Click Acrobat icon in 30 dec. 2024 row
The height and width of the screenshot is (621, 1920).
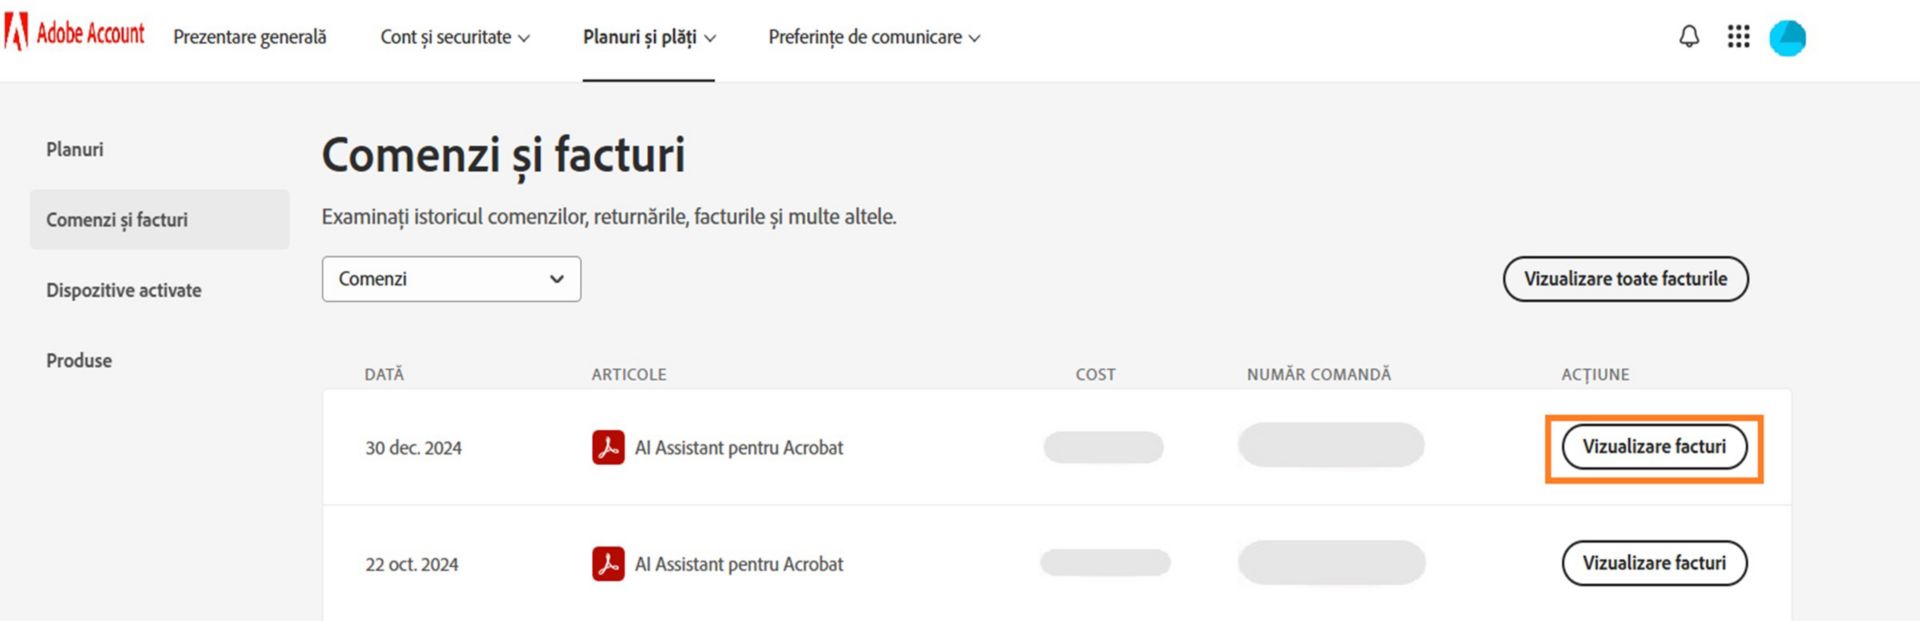pyautogui.click(x=608, y=447)
